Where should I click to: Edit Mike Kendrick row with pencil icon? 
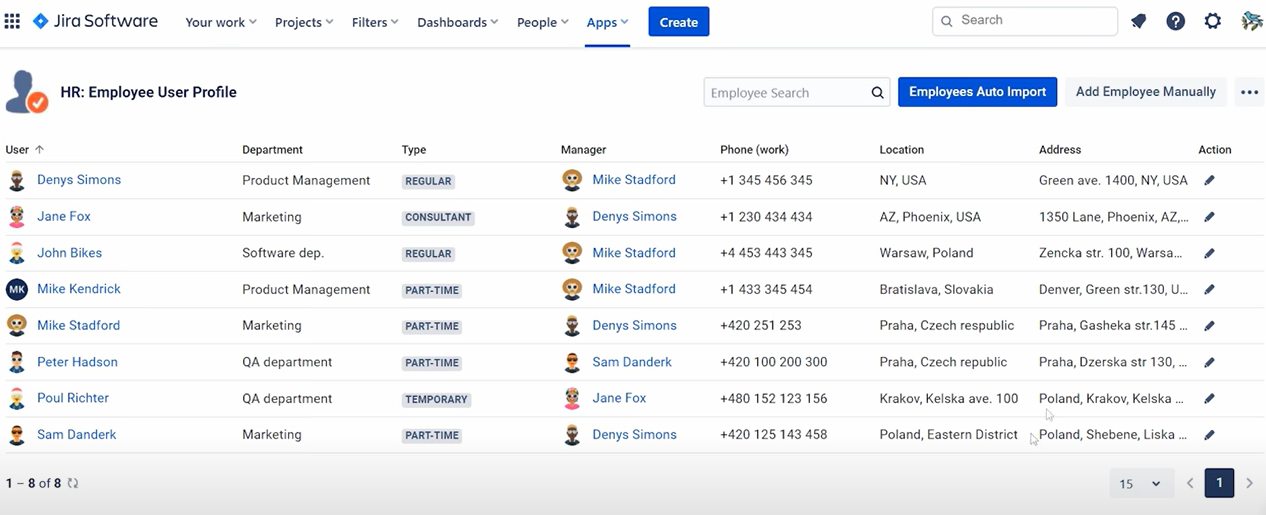[1209, 290]
